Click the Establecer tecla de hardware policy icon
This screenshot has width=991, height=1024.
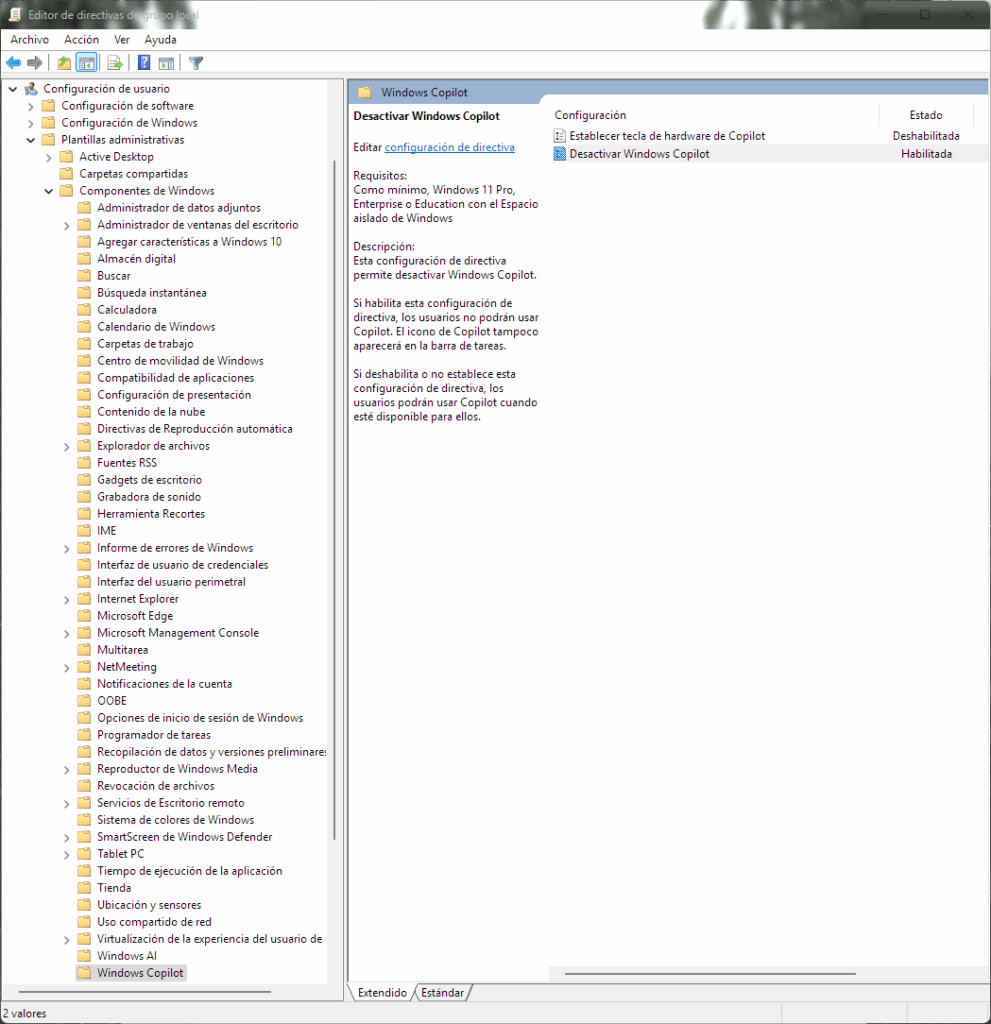pos(560,136)
